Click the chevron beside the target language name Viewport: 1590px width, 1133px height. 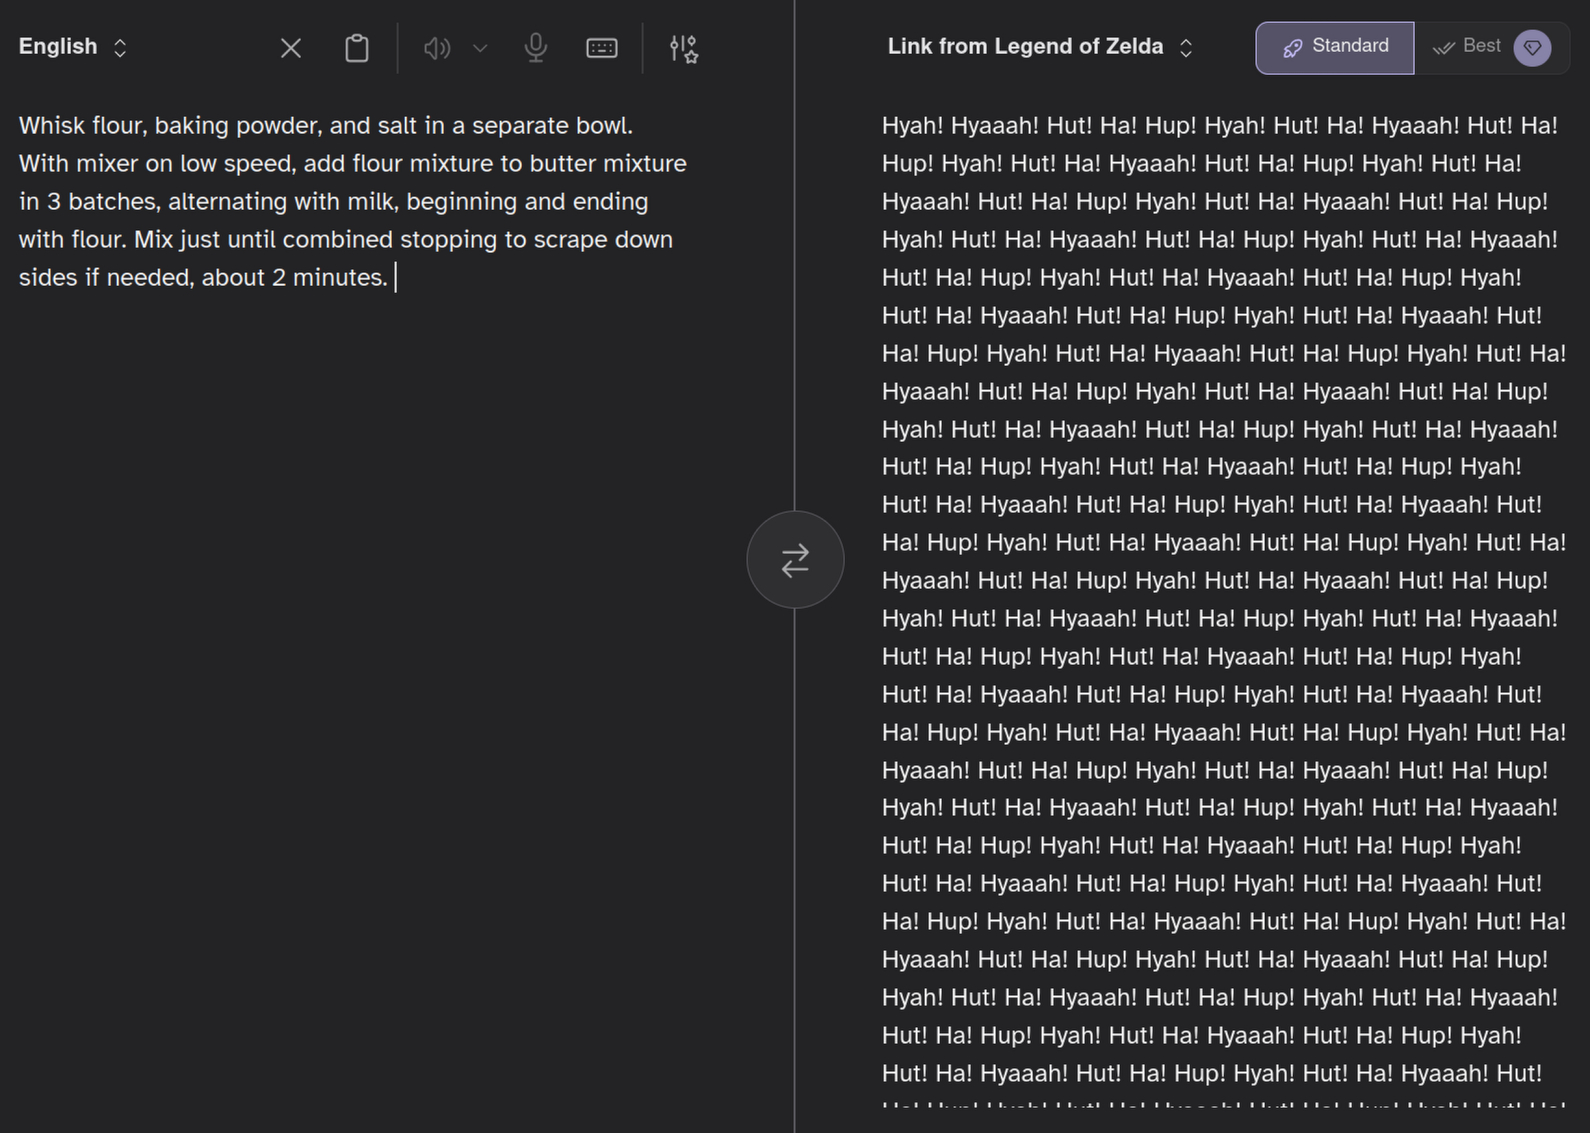(x=1186, y=48)
